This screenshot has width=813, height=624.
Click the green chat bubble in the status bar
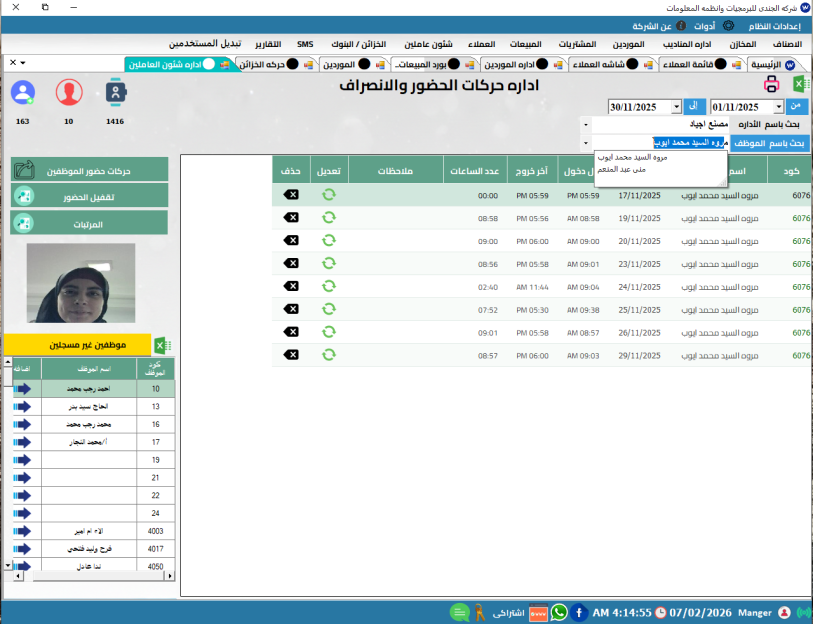click(459, 612)
